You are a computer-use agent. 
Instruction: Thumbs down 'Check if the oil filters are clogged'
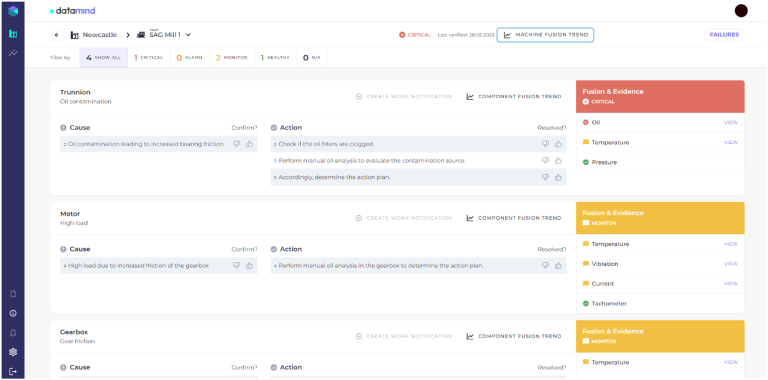[545, 144]
